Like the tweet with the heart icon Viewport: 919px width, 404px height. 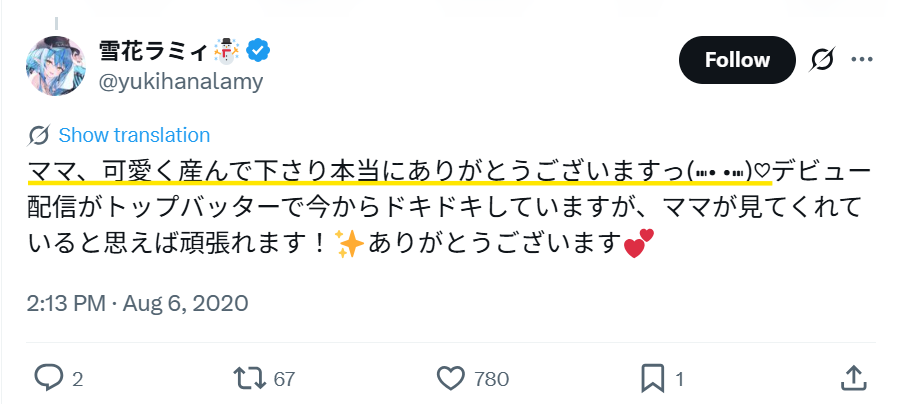(x=452, y=377)
